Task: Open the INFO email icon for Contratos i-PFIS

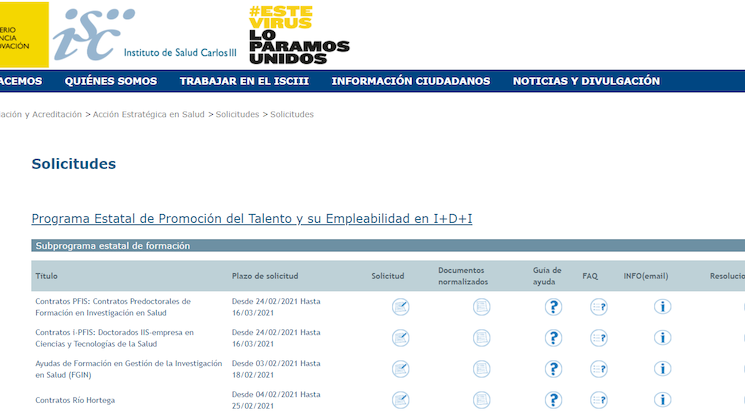Action: point(662,338)
